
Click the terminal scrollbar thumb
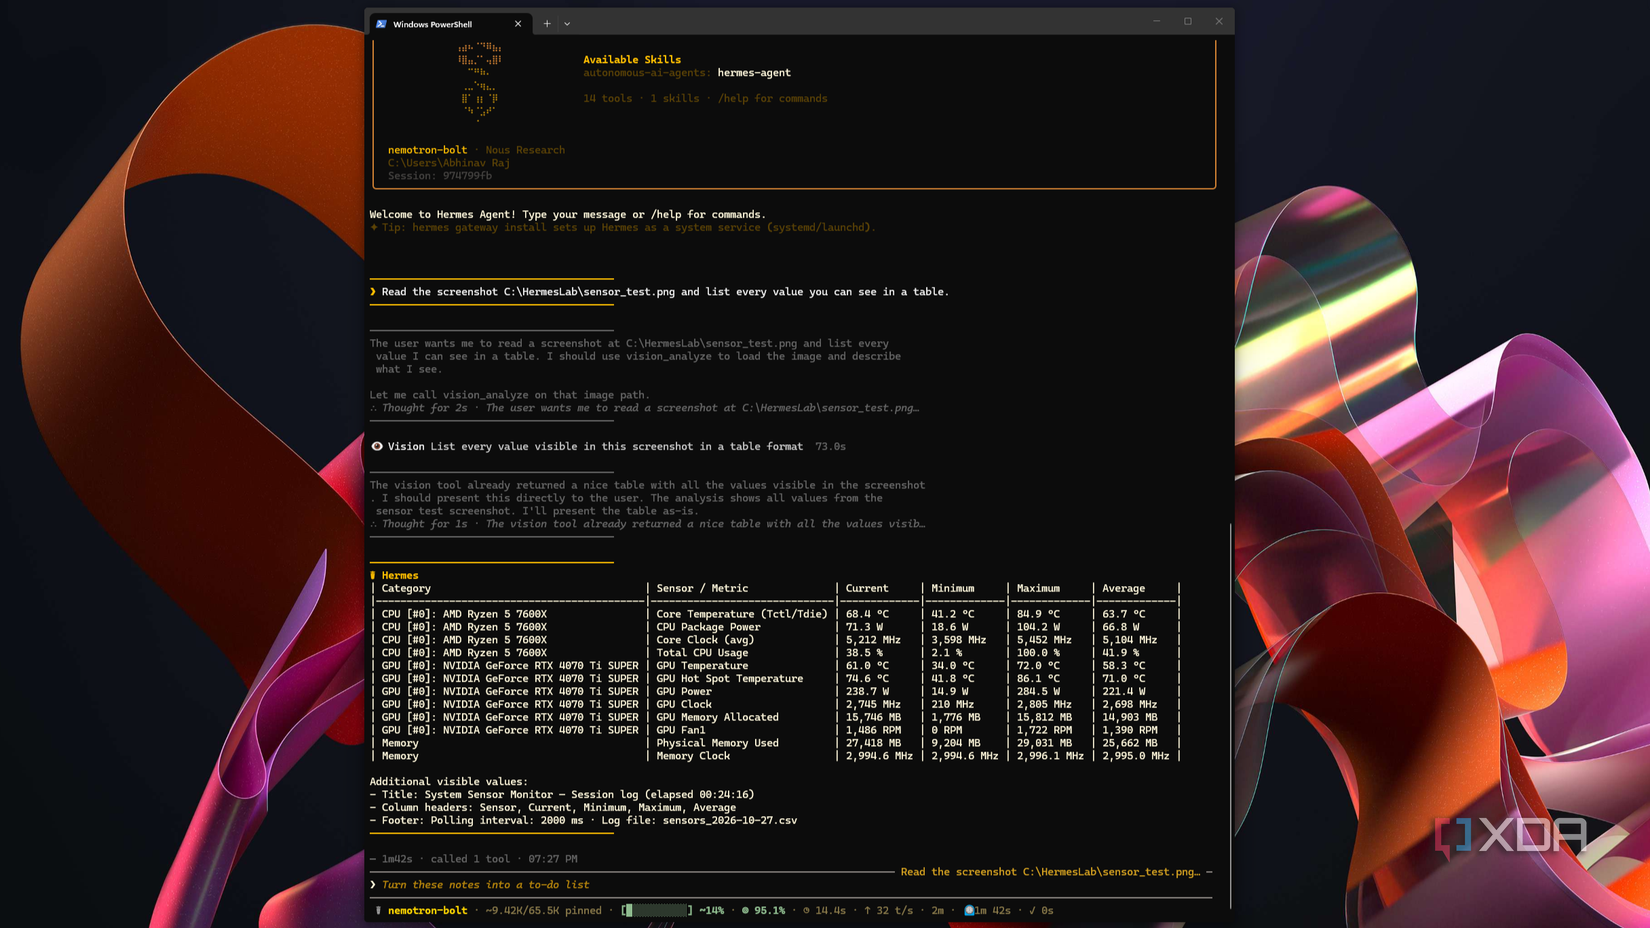(1230, 715)
